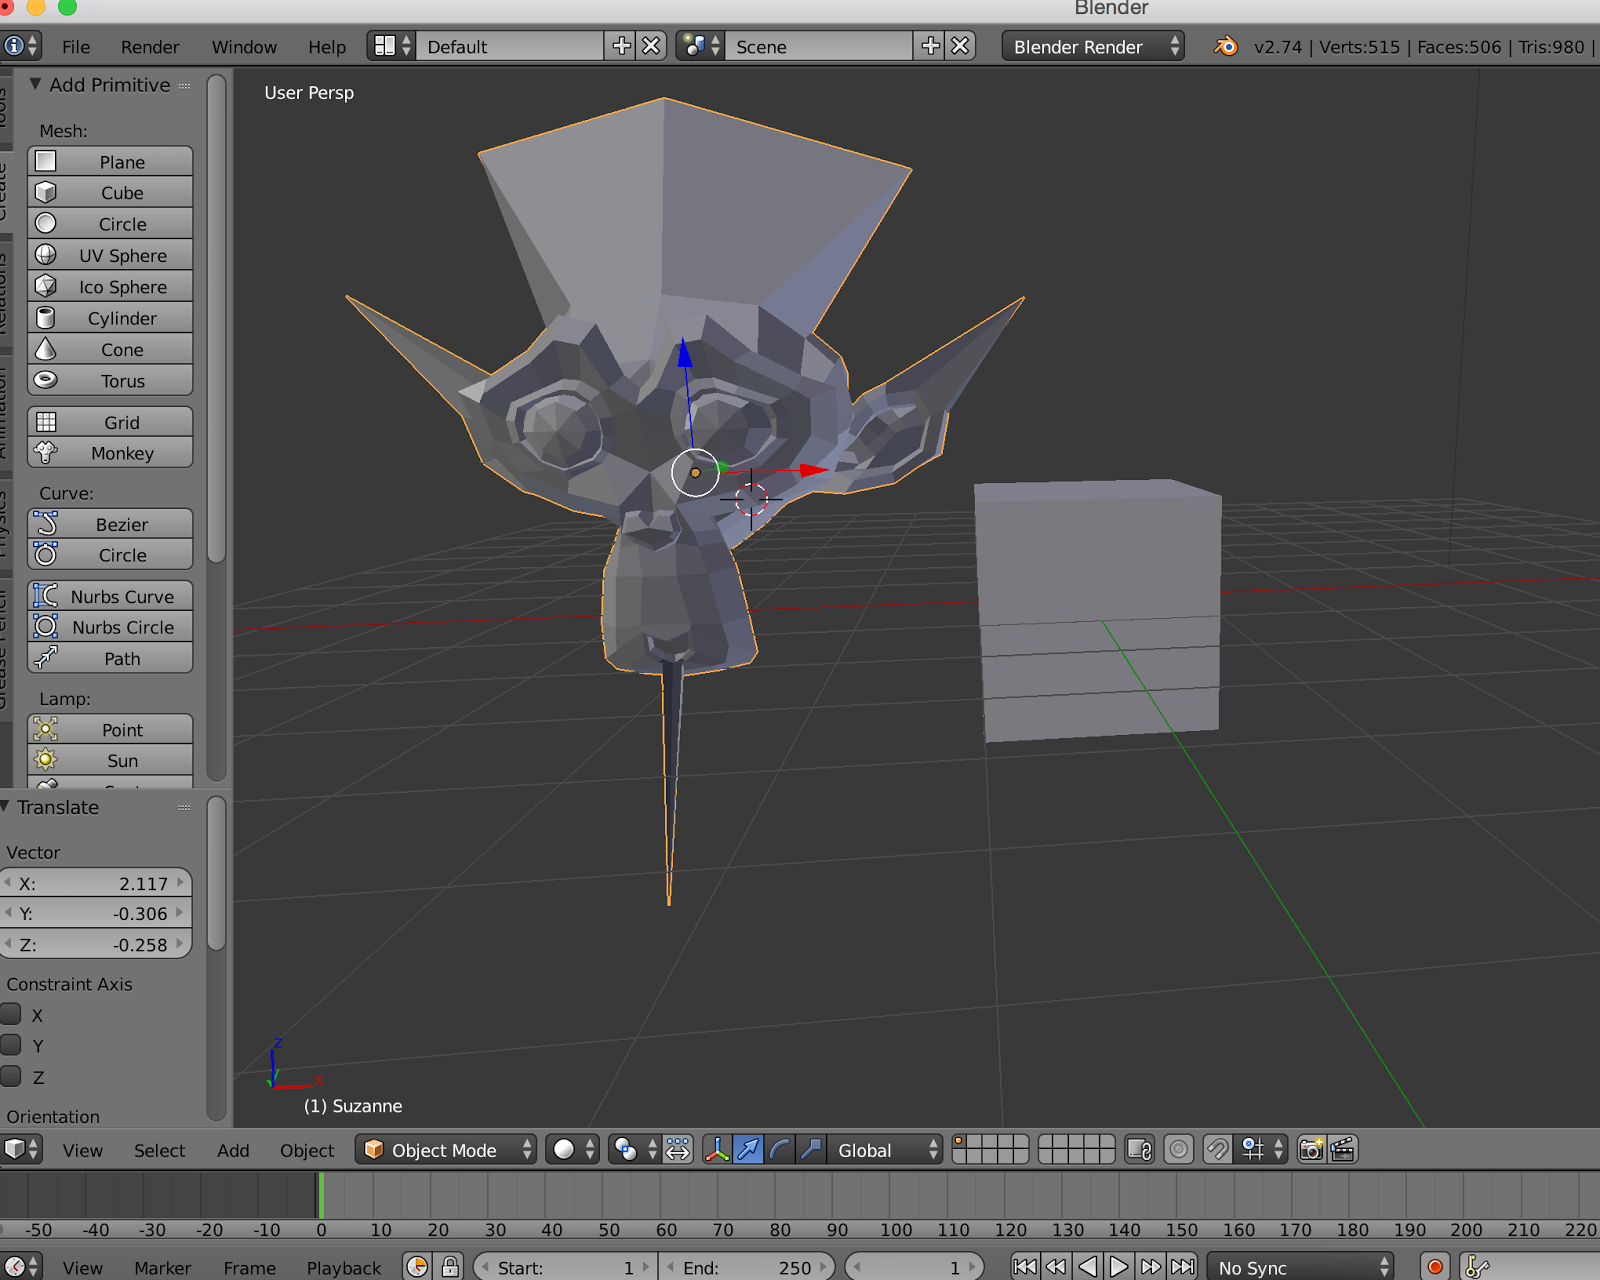Click the Translate Vector X value slider

click(96, 883)
